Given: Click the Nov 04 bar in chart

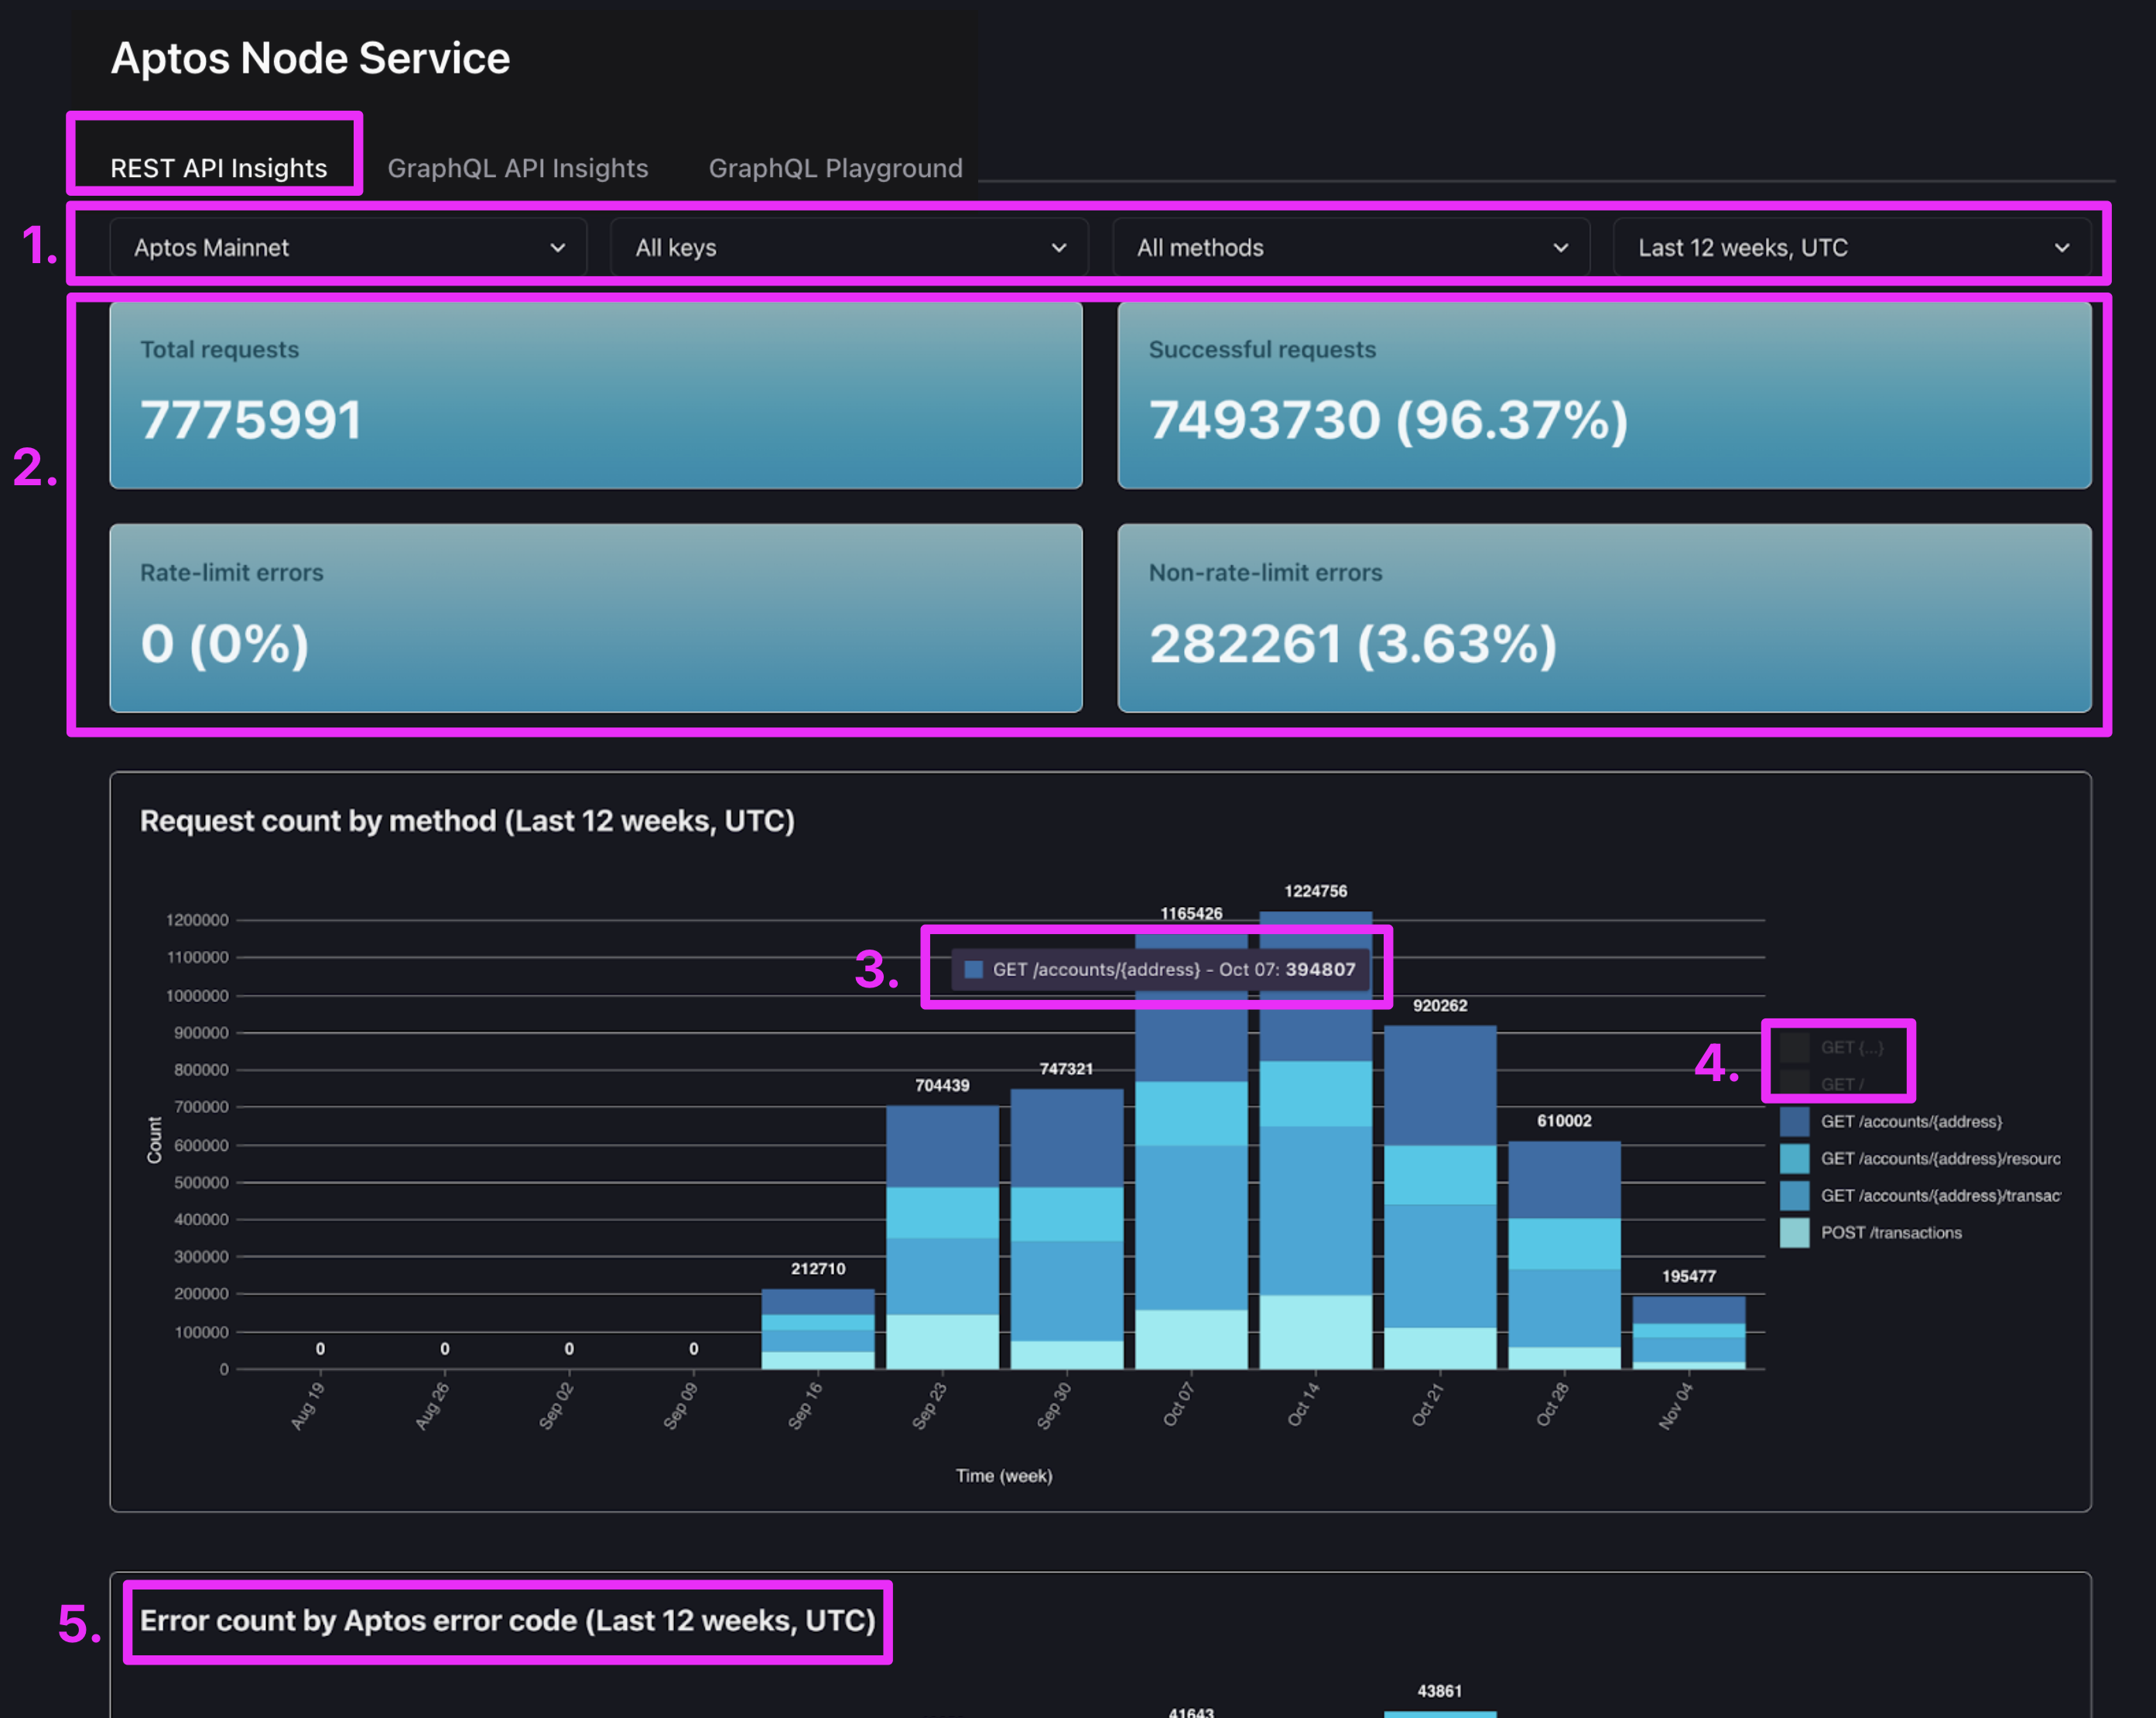Looking at the screenshot, I should tap(1688, 1335).
